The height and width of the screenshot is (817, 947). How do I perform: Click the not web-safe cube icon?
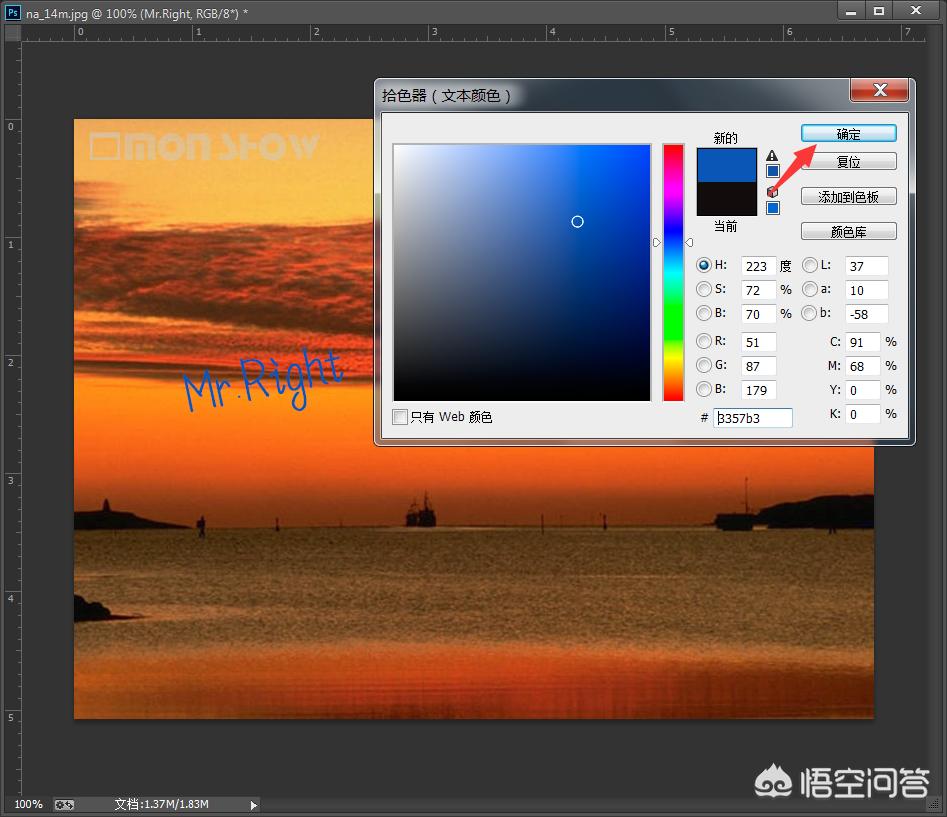(x=772, y=192)
